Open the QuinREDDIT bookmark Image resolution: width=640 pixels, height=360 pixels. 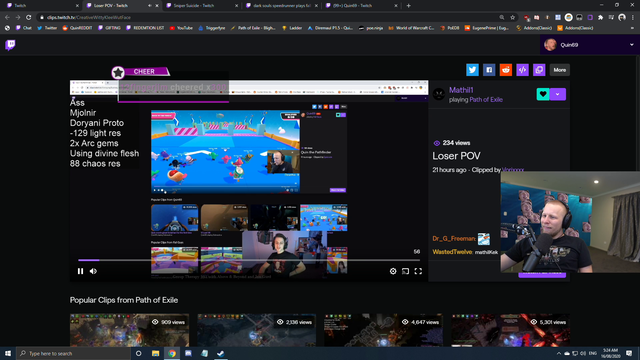[77, 28]
